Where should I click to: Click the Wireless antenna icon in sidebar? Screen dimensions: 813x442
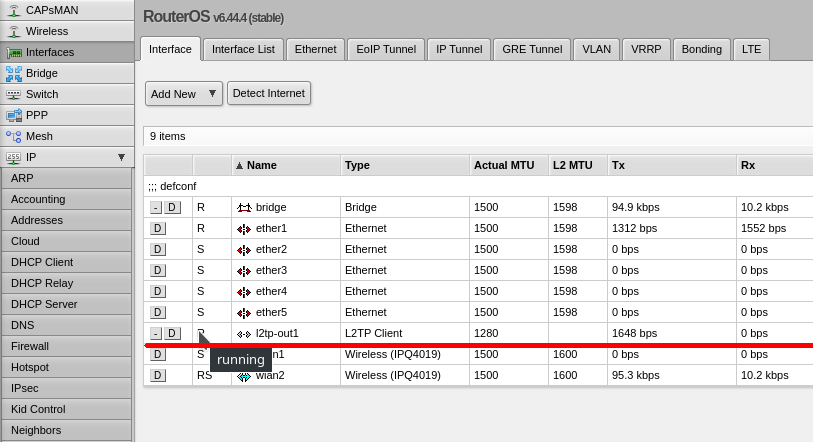coord(14,31)
